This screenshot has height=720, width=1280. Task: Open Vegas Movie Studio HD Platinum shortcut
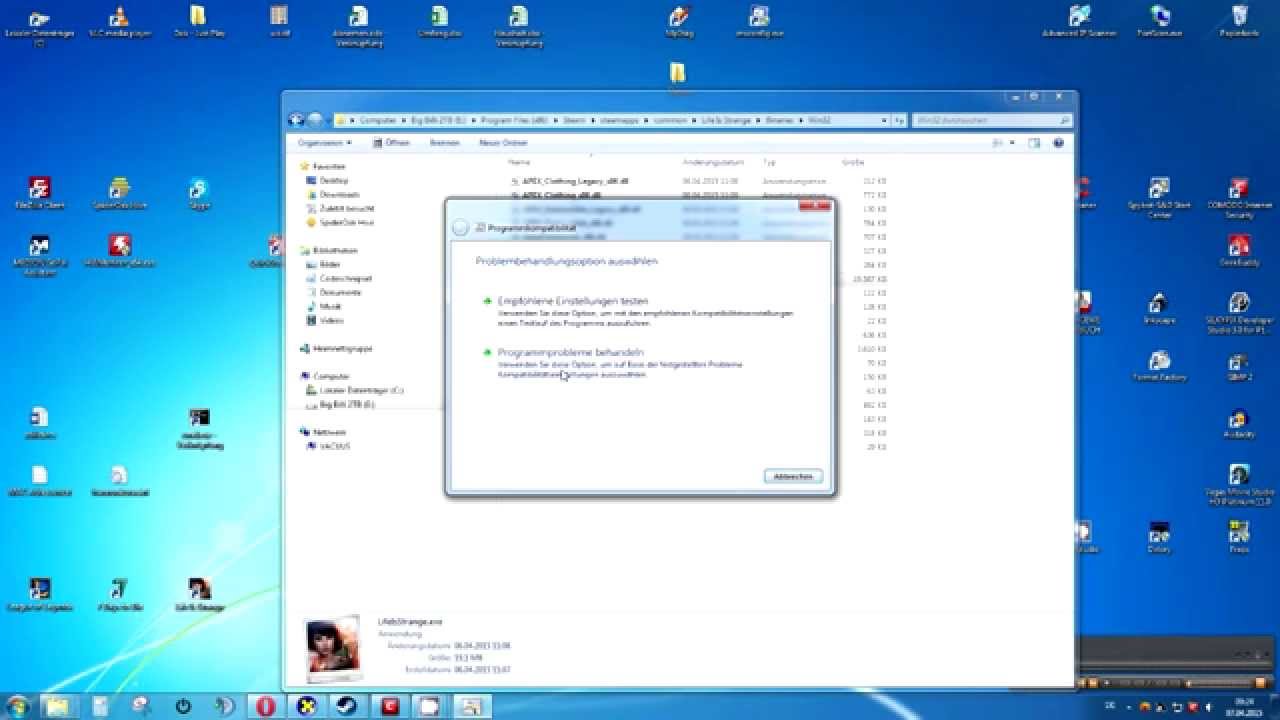point(1239,485)
